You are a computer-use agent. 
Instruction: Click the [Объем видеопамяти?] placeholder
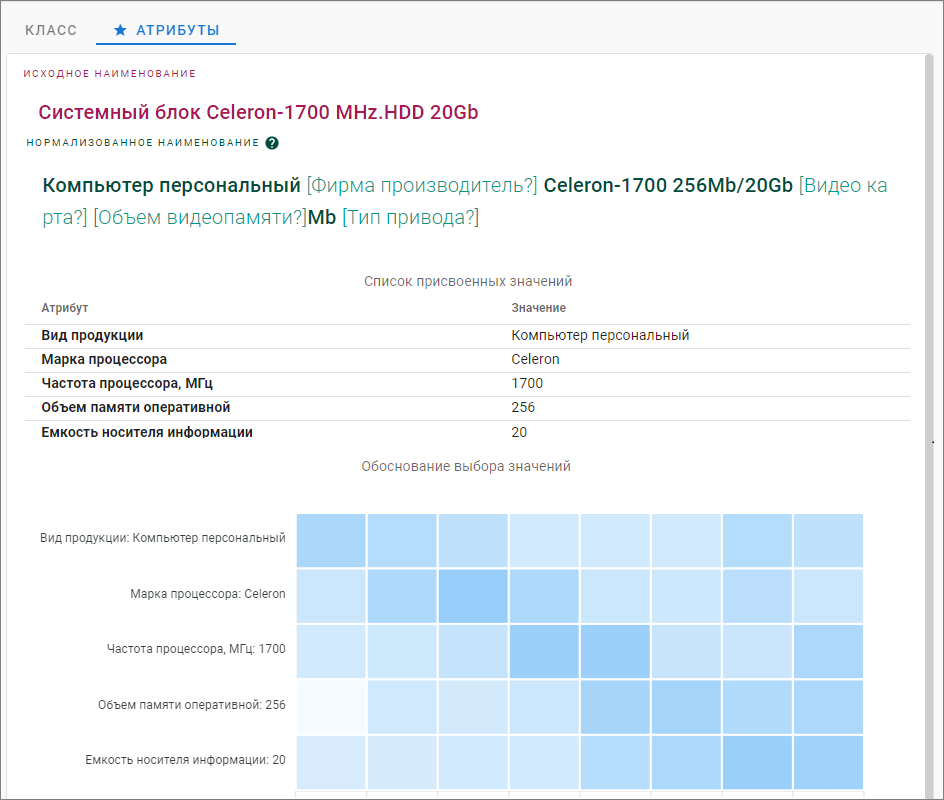tap(200, 218)
